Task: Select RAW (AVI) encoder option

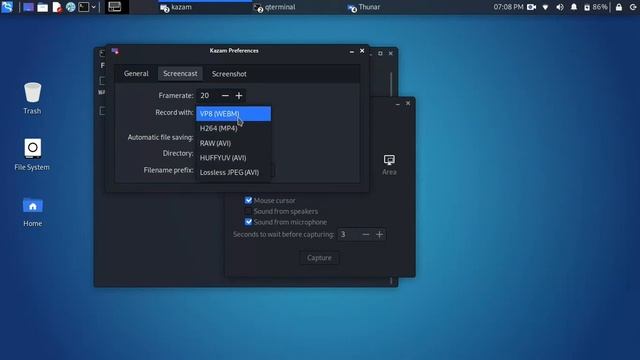Action: click(x=233, y=143)
